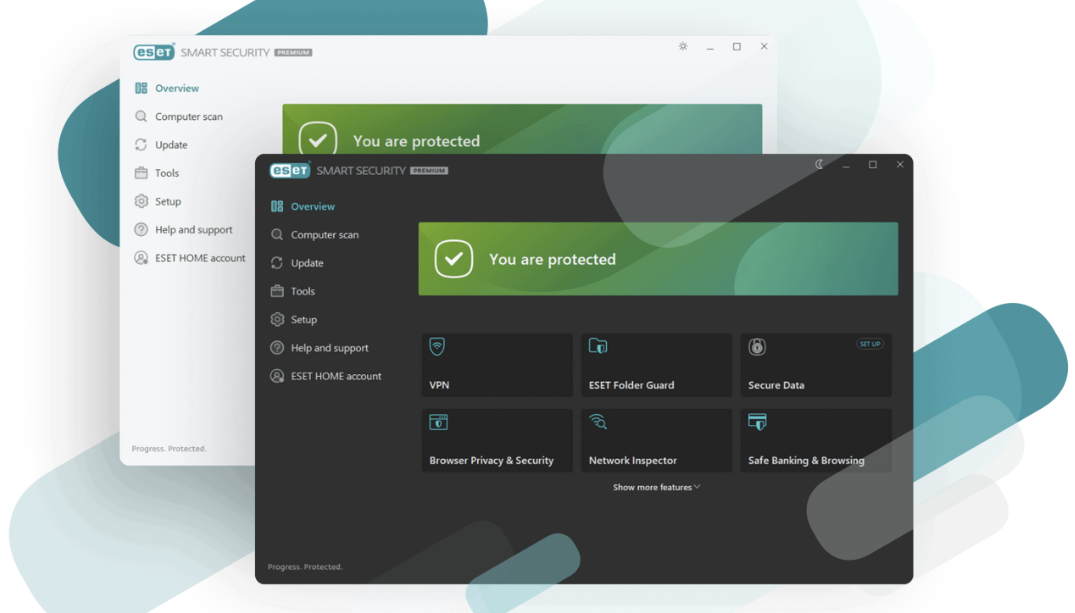Viewport: 1075px width, 613px height.
Task: Close the light ESET window
Action: (x=764, y=47)
